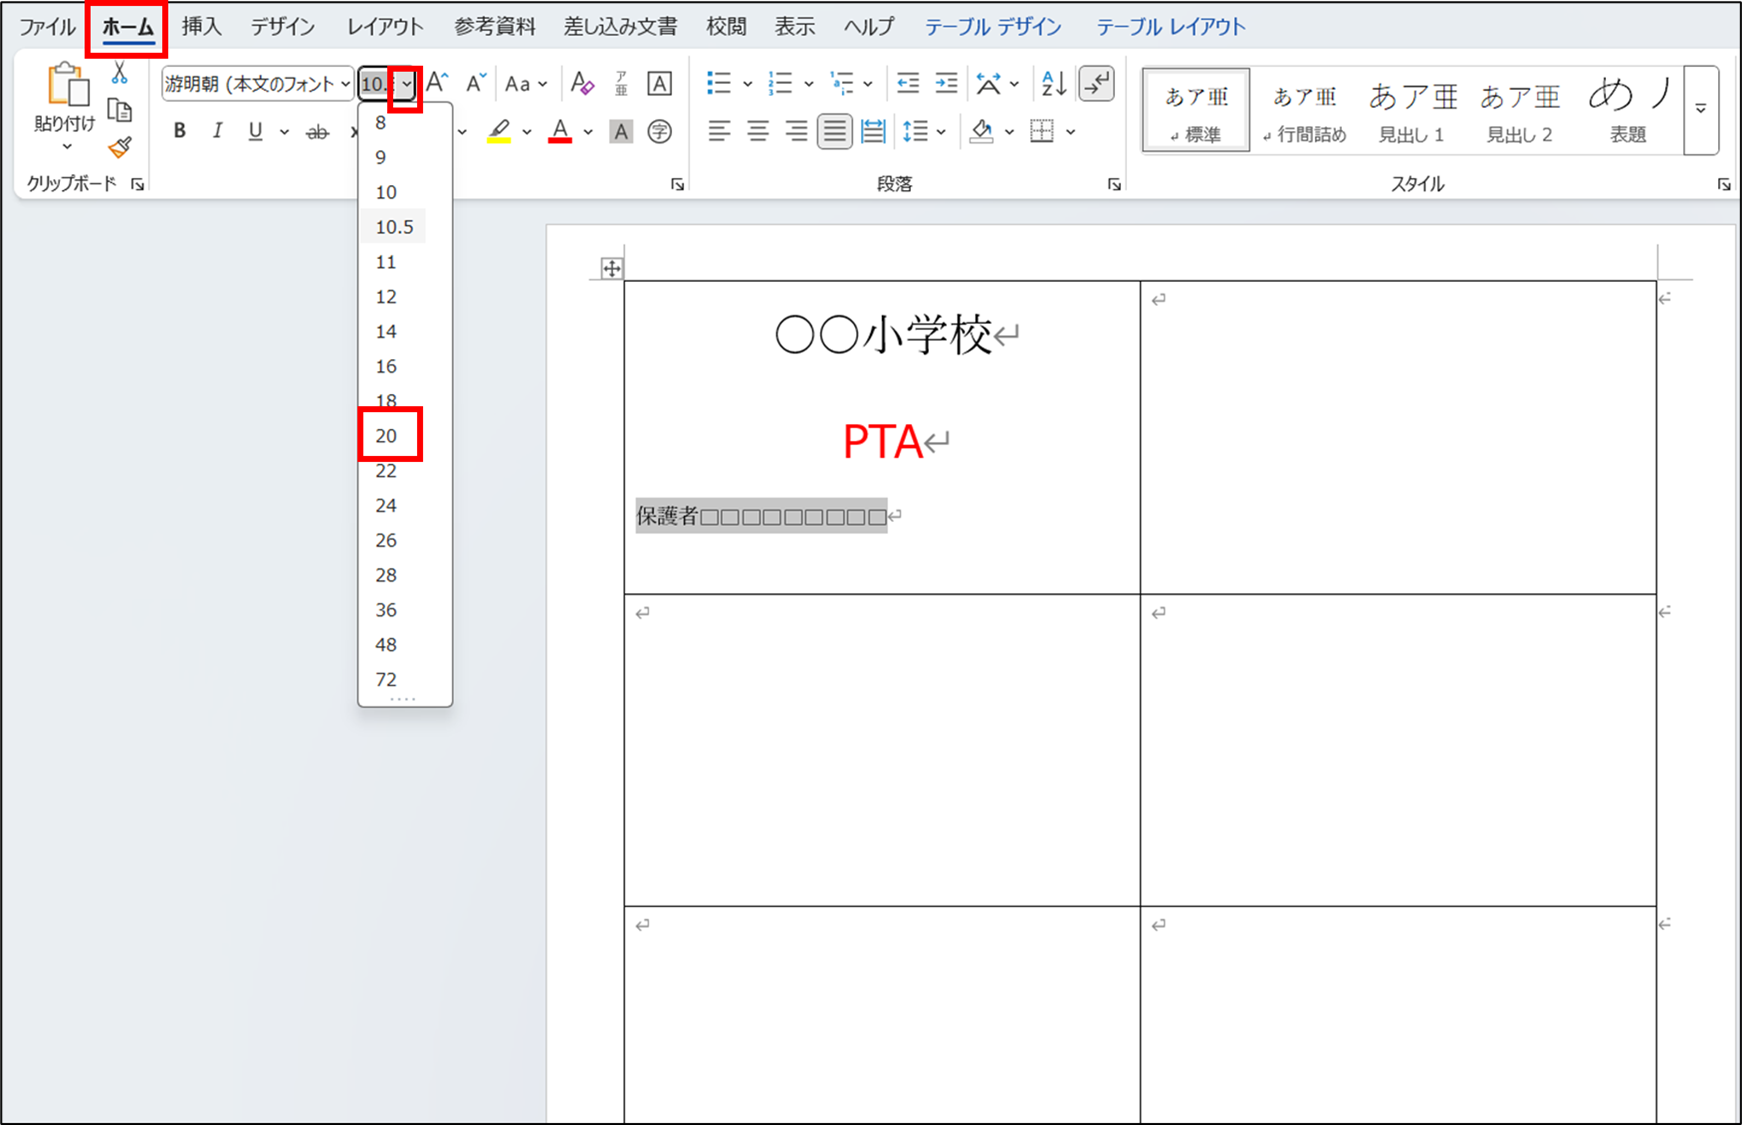This screenshot has height=1125, width=1742.
Task: Expand the numbering list dropdown arrow
Action: pyautogui.click(x=809, y=84)
